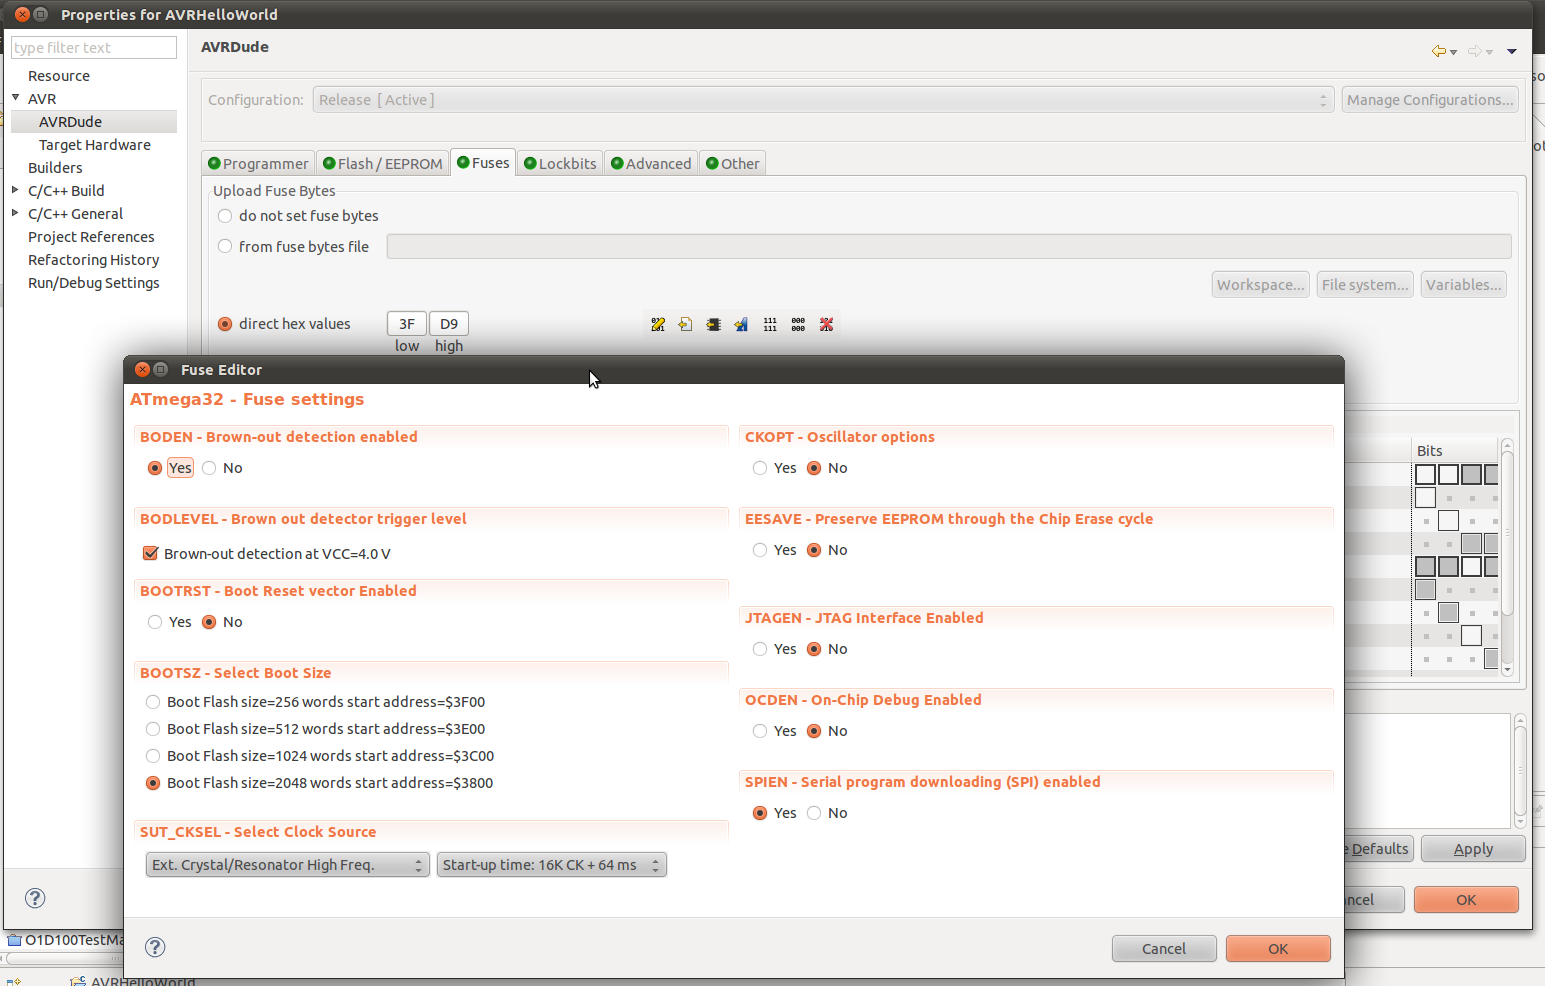1545x986 pixels.
Task: Click the File system... button
Action: point(1365,285)
